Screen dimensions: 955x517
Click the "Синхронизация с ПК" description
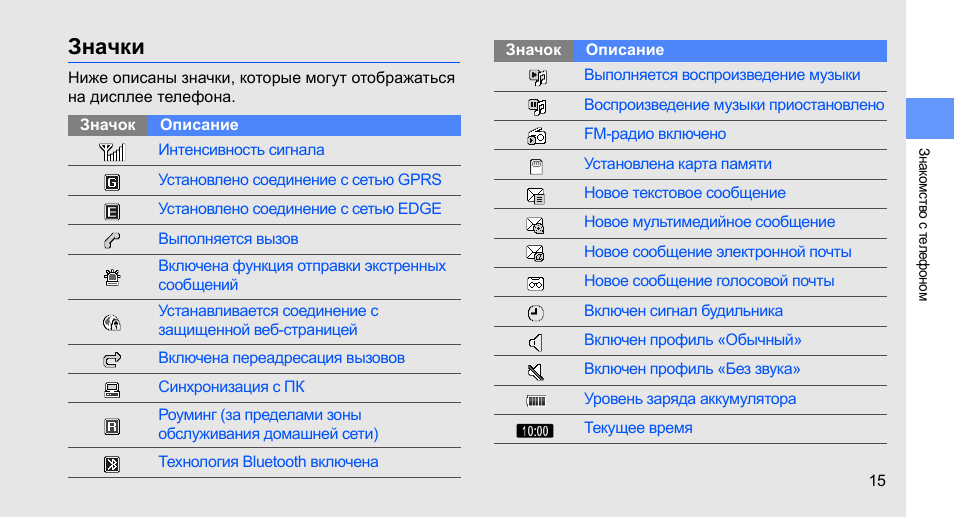(x=231, y=387)
